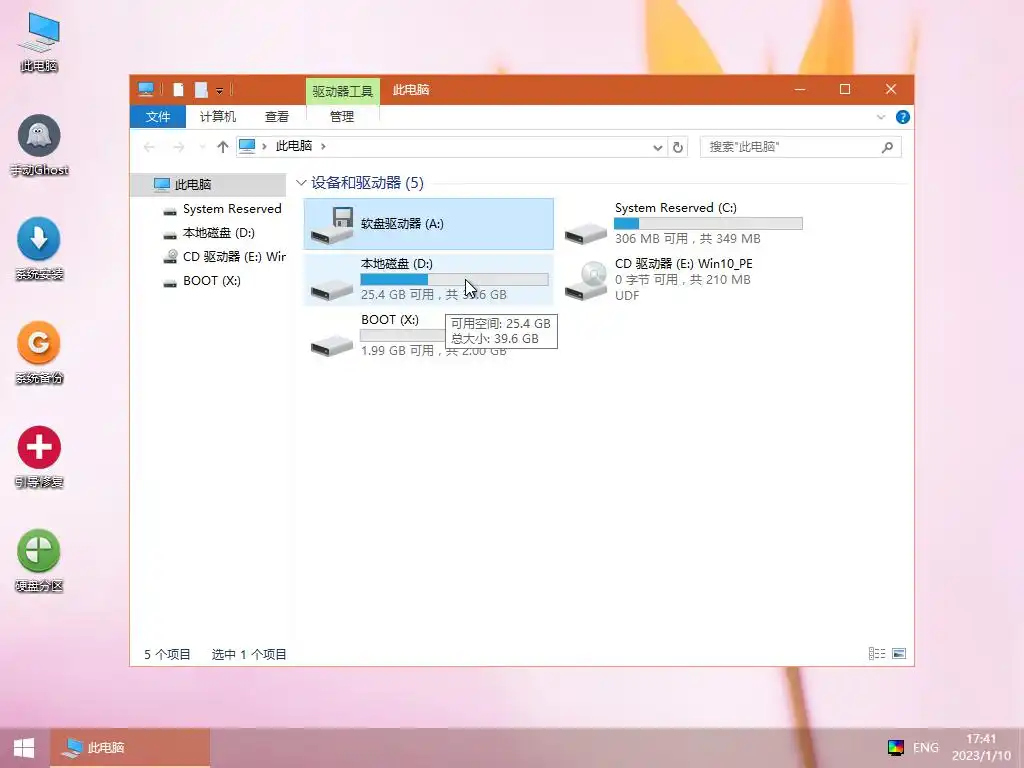This screenshot has height=768, width=1024.
Task: Collapse the 设备和驱动器 group
Action: click(x=301, y=183)
